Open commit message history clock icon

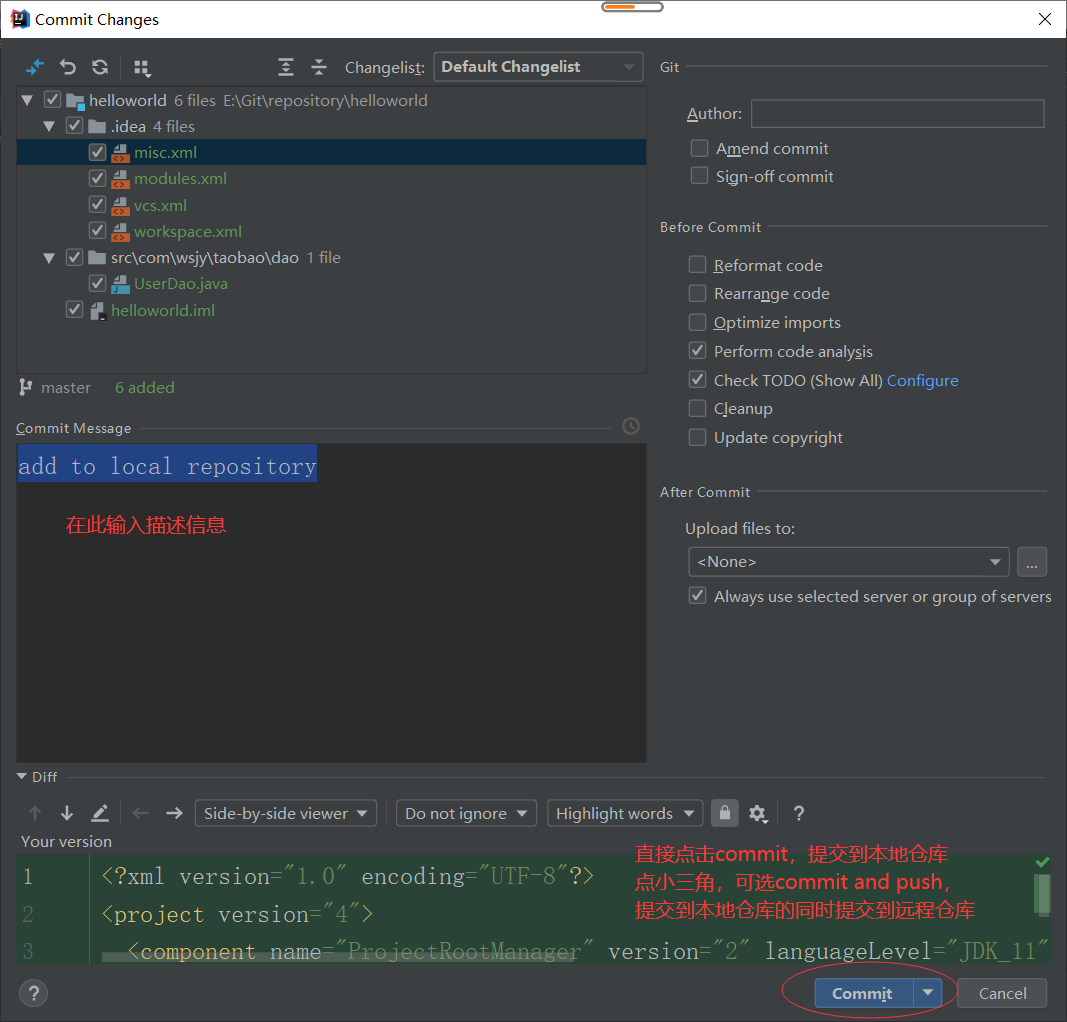click(x=631, y=426)
